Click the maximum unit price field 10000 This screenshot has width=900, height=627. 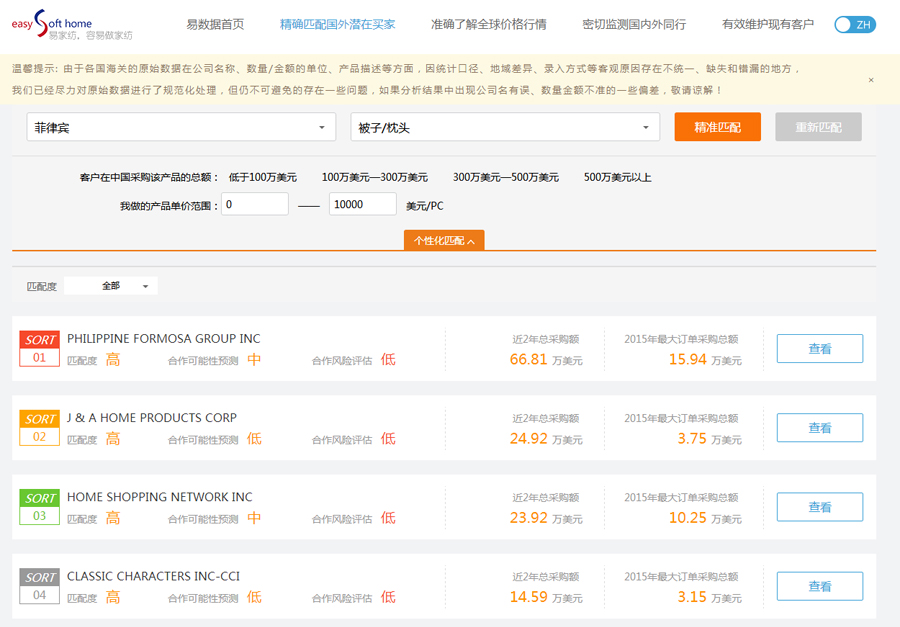click(x=363, y=204)
